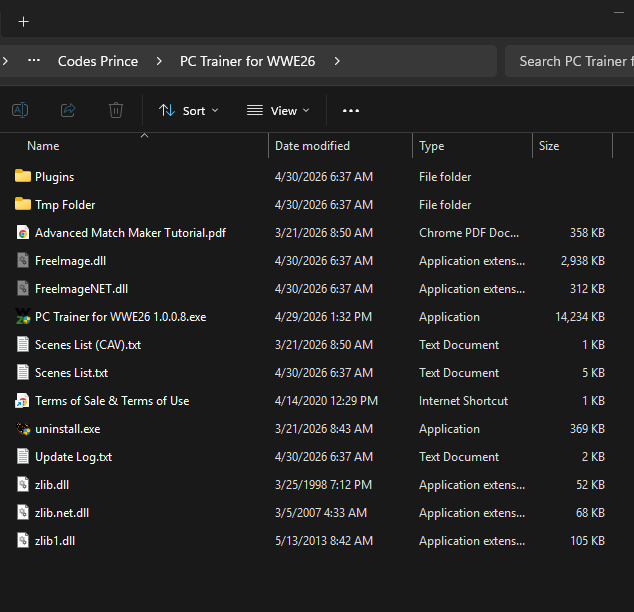Screen dimensions: 634x612
Task: Click the zlib1.dll file icon
Action: tap(23, 540)
